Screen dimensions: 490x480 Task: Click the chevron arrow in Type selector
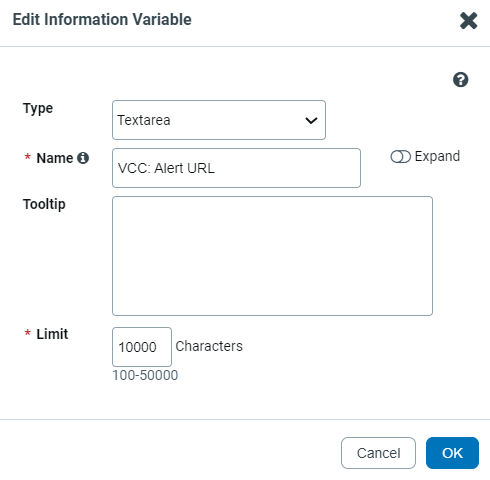311,120
